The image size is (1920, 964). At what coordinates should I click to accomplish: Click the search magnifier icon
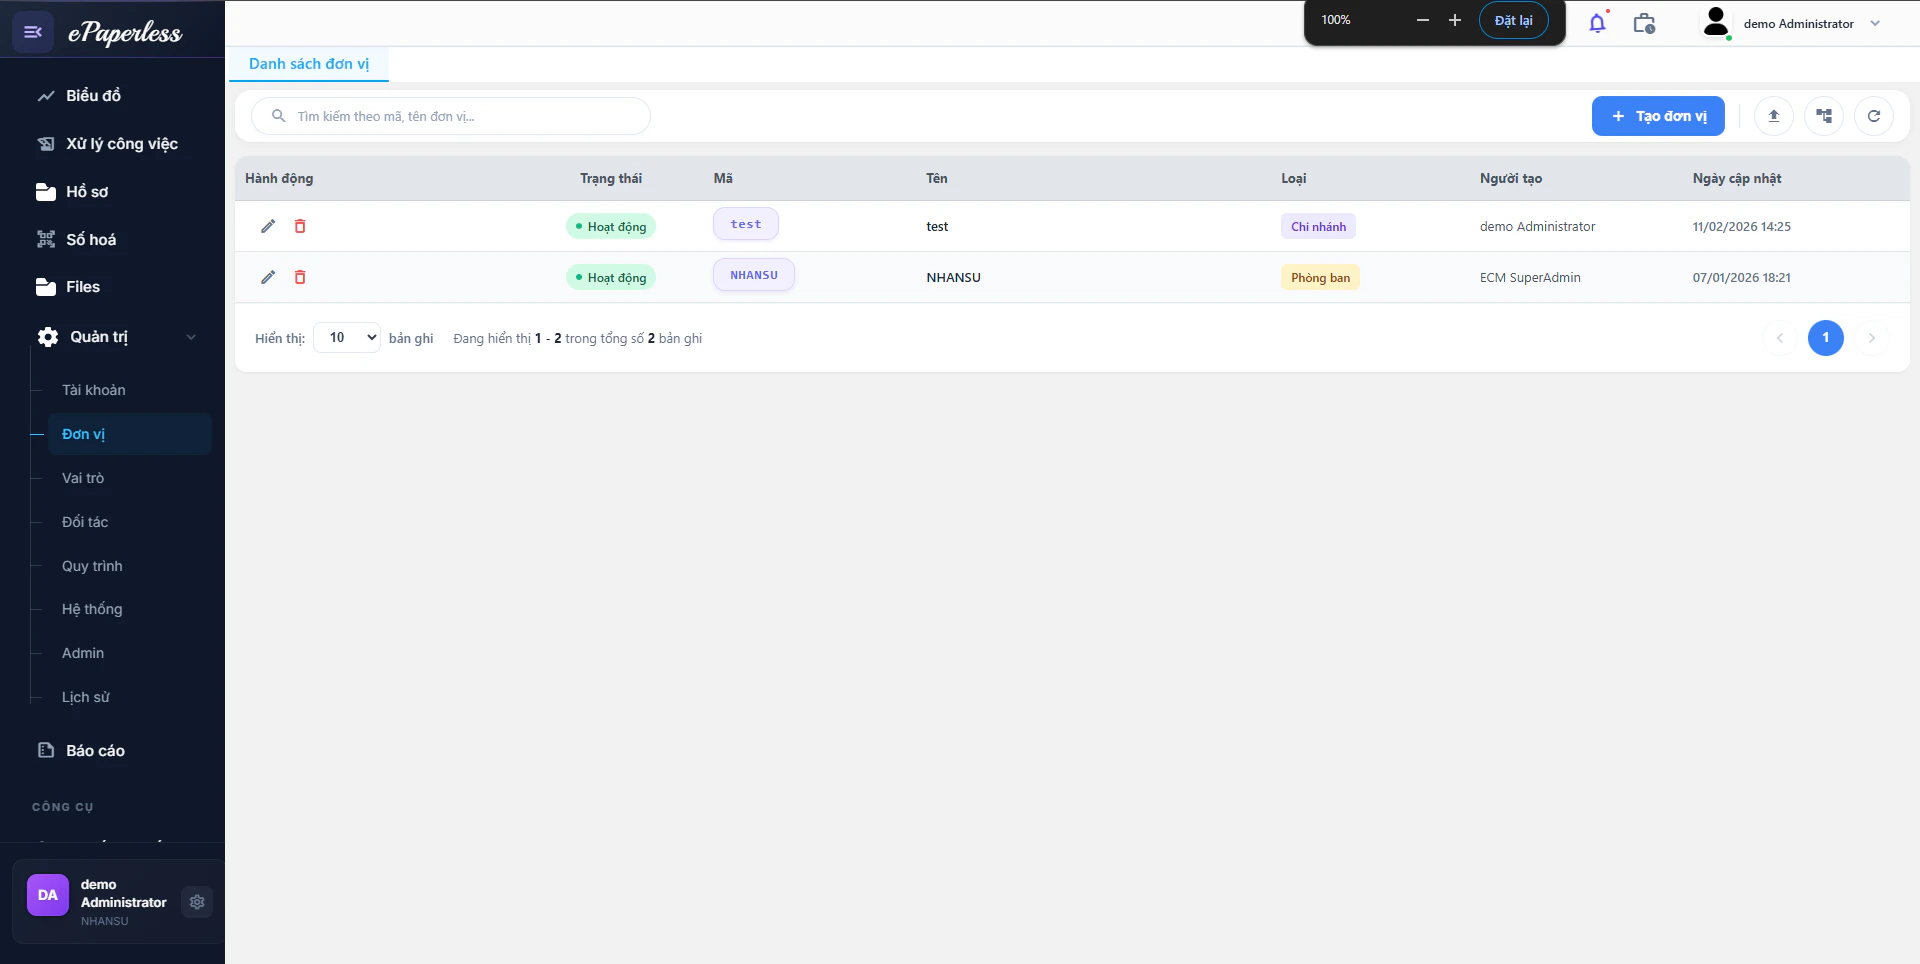click(x=279, y=116)
